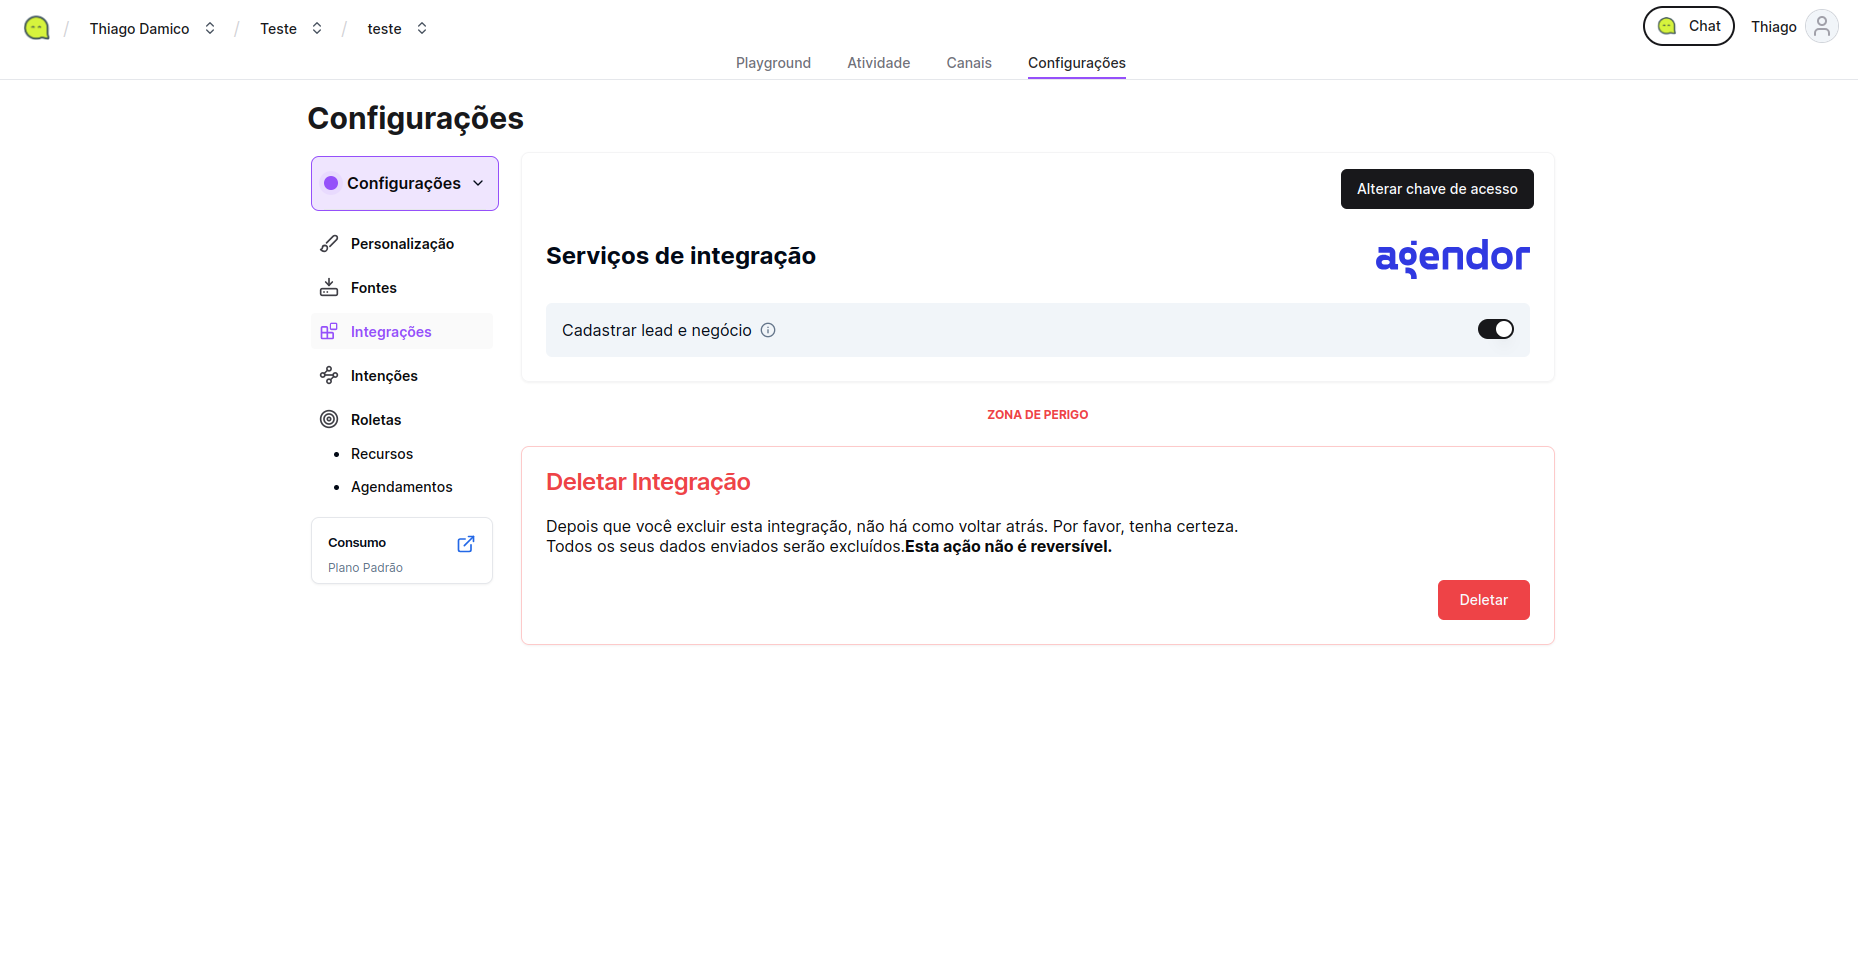Click Alterar chave de acesso button
The height and width of the screenshot is (958, 1858).
1436,189
